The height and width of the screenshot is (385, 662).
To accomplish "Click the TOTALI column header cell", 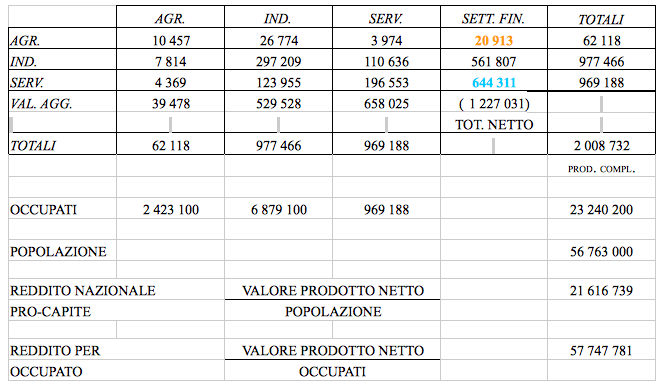I will 601,19.
